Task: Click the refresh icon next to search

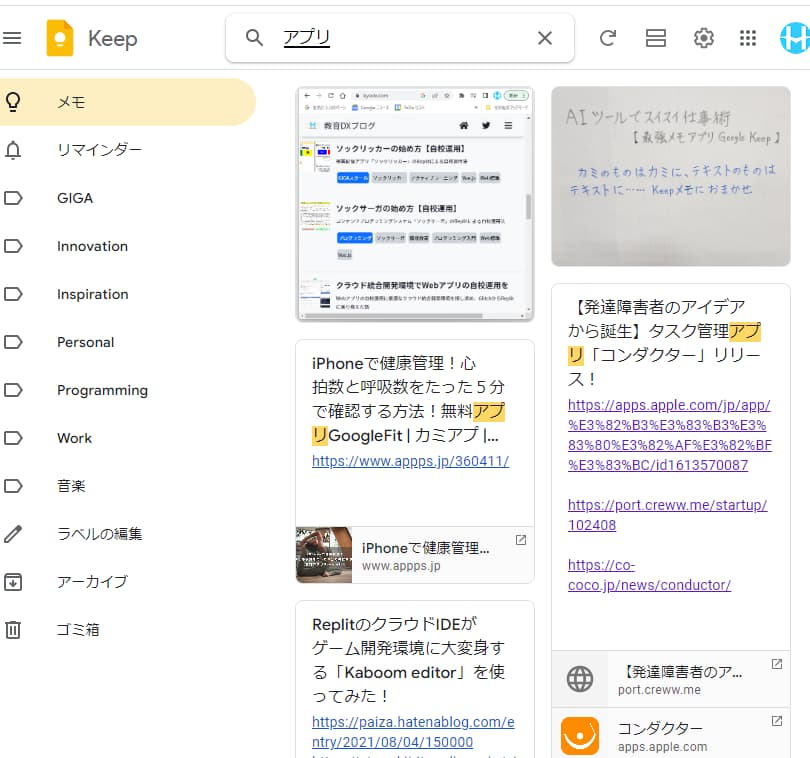Action: [x=607, y=38]
